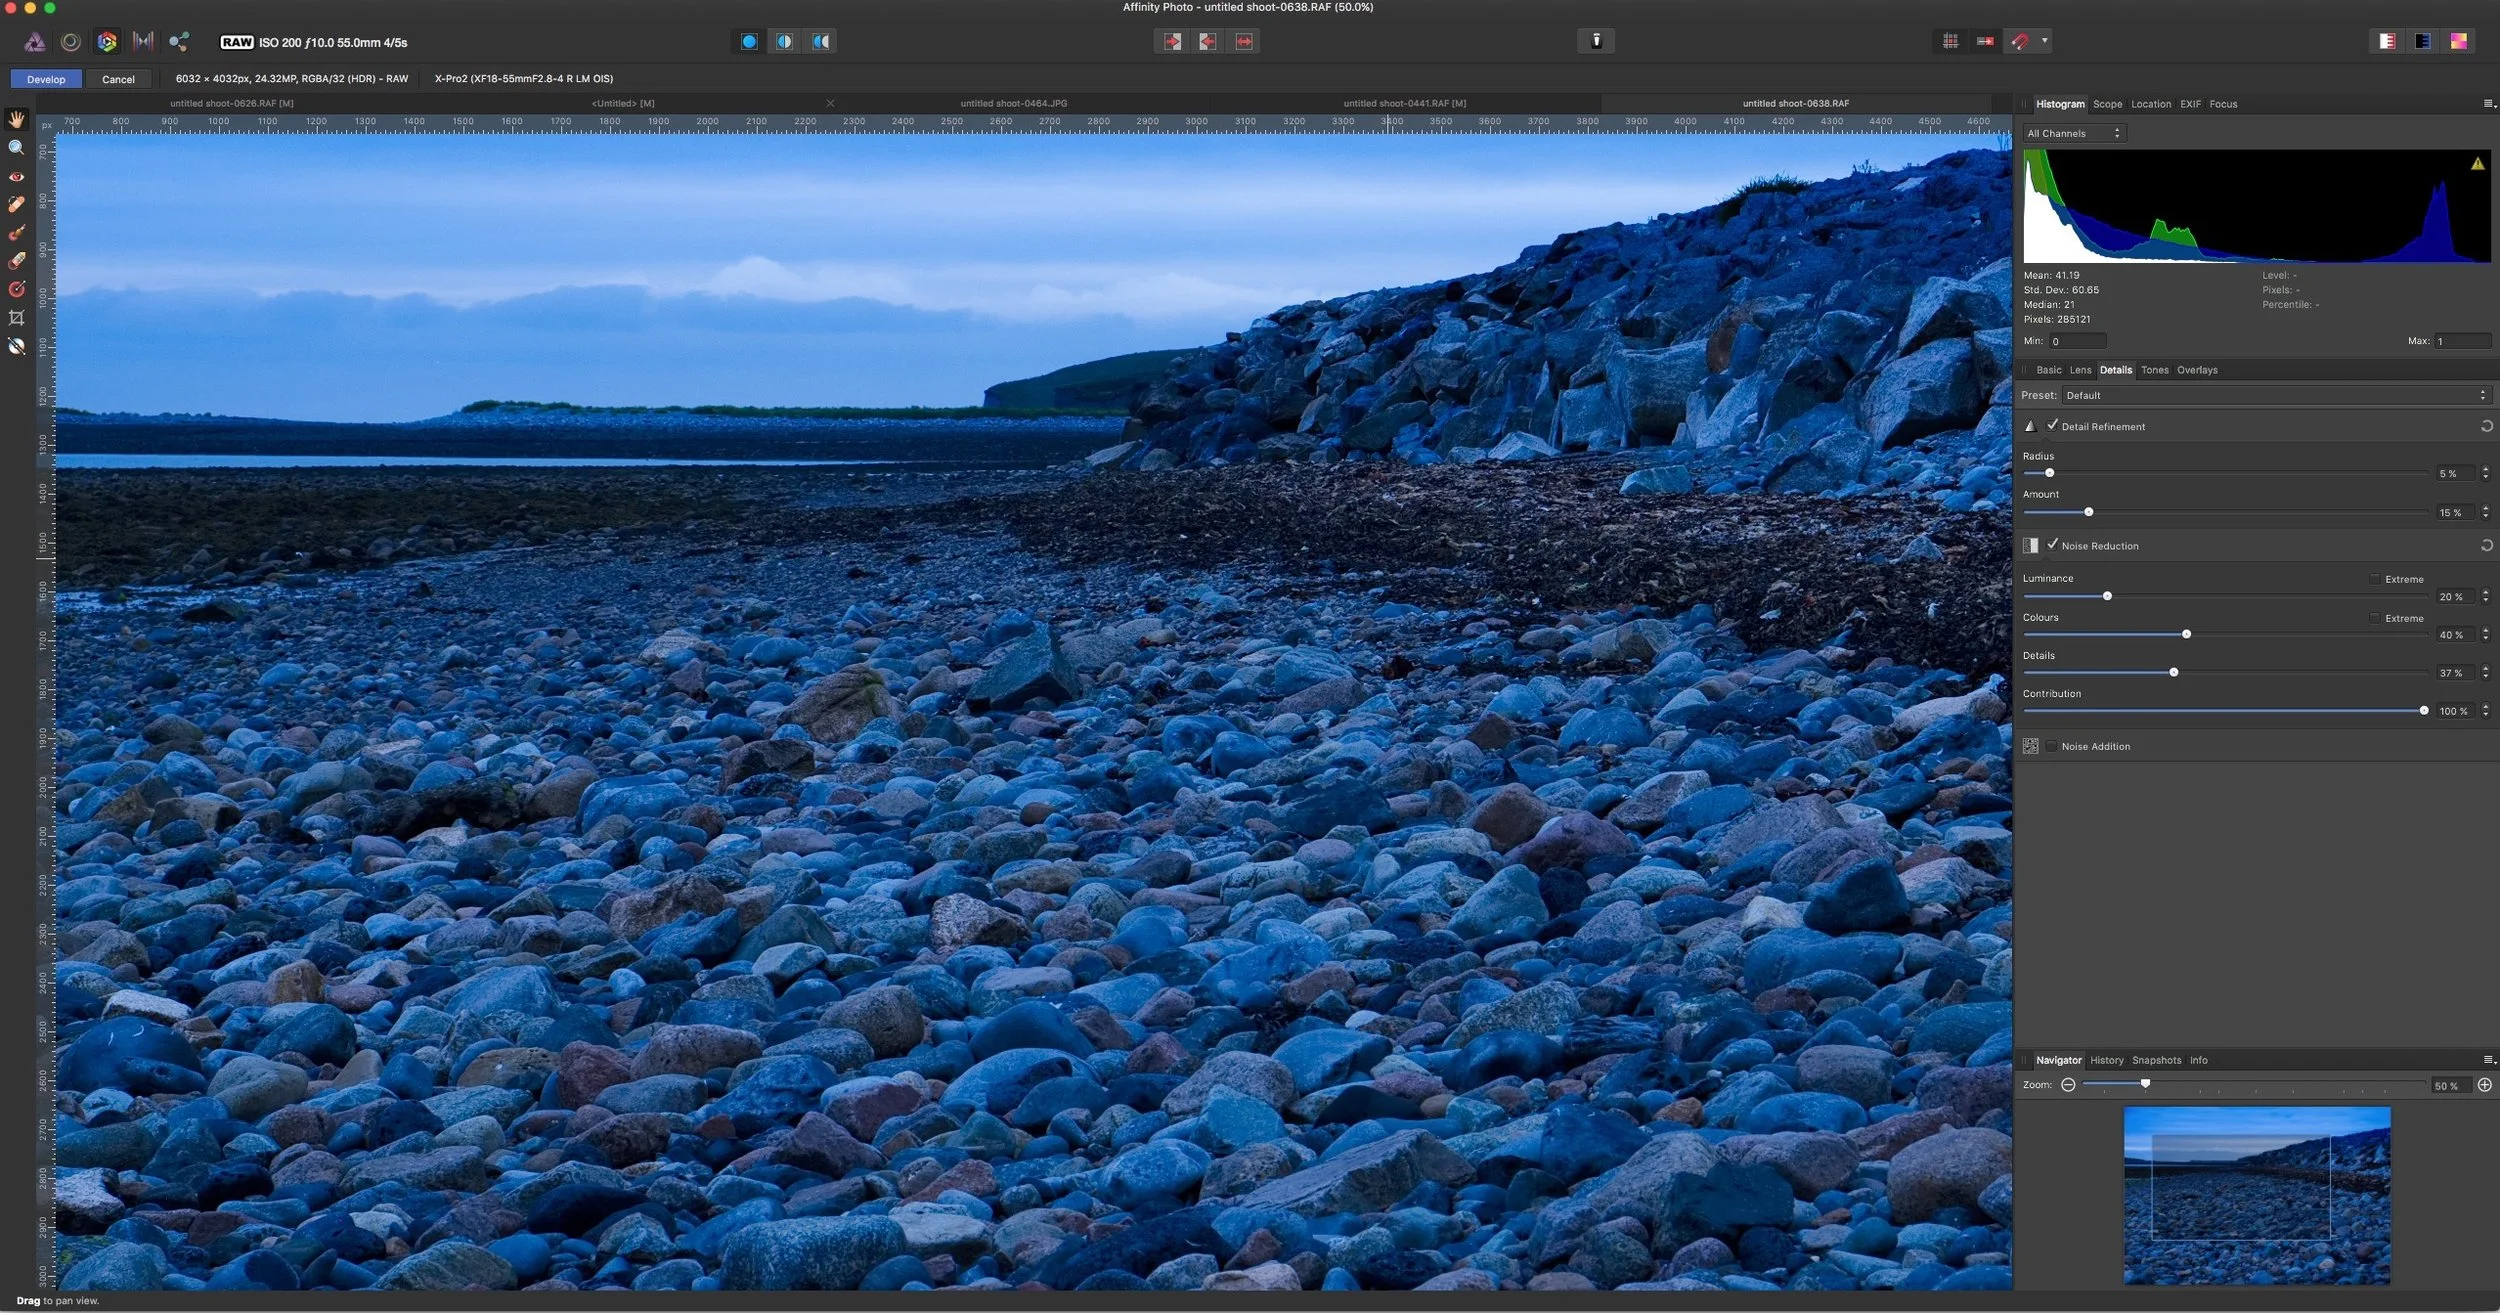This screenshot has height=1313, width=2500.
Task: Open the All Channels histogram dropdown
Action: pos(2073,133)
